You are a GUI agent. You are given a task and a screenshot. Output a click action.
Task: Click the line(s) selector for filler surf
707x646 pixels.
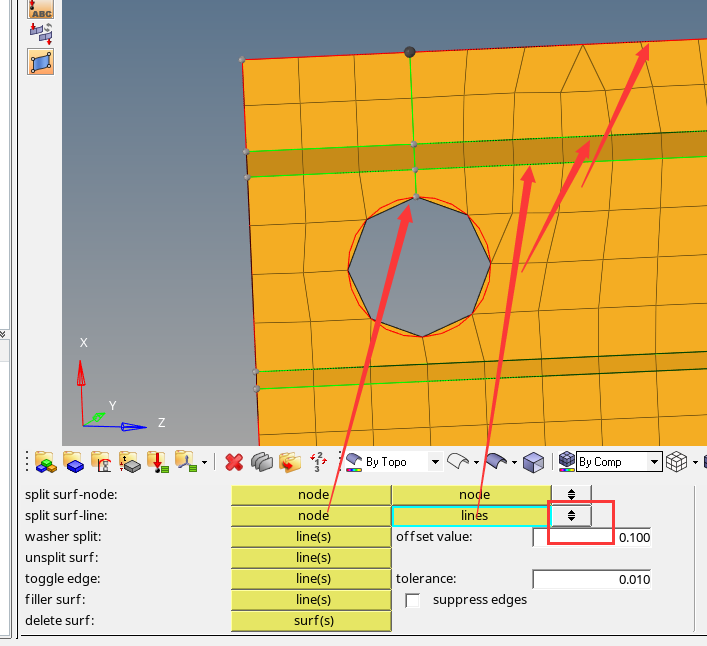tap(311, 600)
